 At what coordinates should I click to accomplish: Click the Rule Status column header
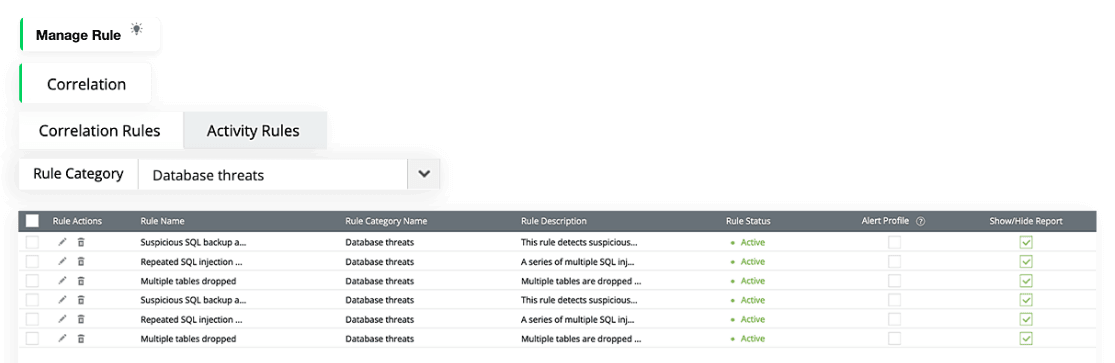(x=748, y=221)
